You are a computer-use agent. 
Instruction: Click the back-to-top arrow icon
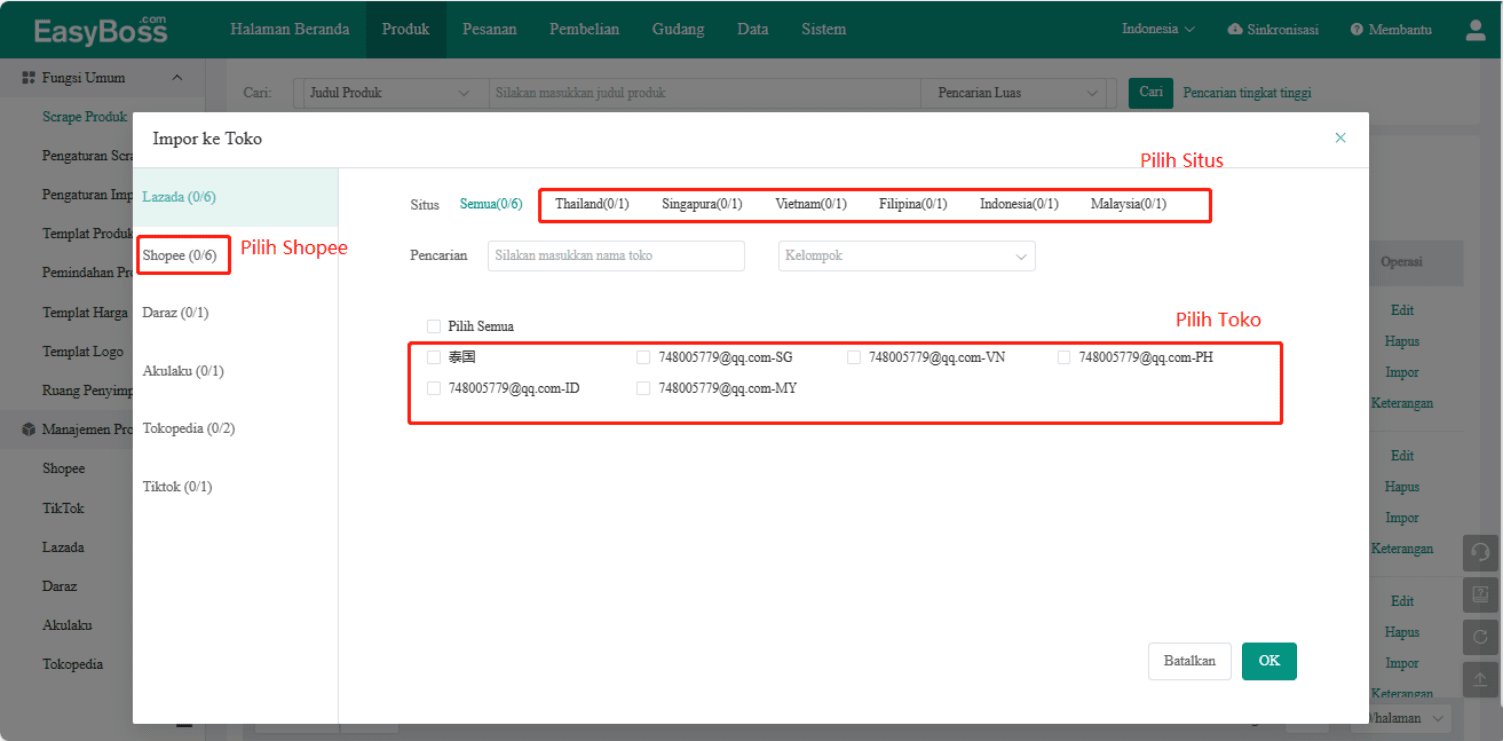tap(1481, 679)
